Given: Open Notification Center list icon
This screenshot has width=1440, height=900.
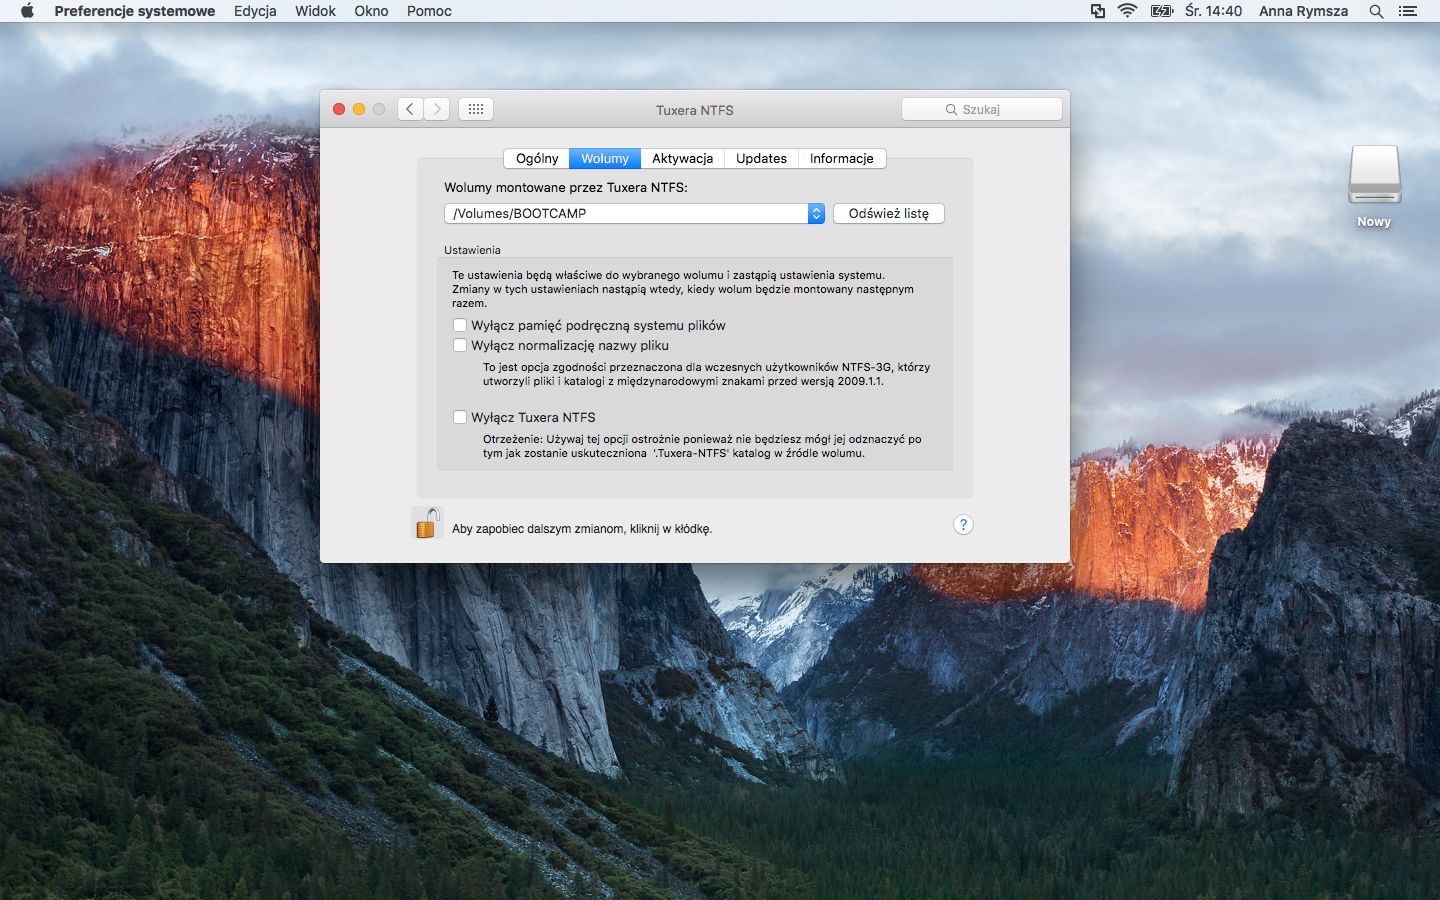Looking at the screenshot, I should (1407, 11).
